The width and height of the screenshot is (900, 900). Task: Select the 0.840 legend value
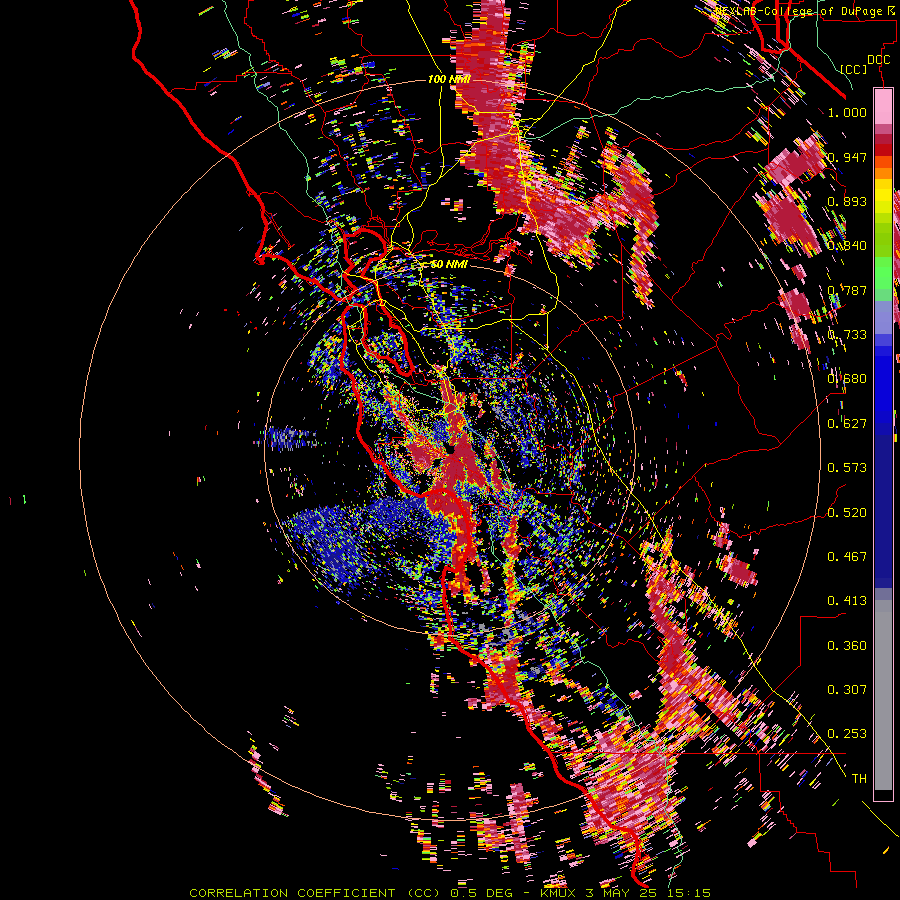pyautogui.click(x=847, y=246)
